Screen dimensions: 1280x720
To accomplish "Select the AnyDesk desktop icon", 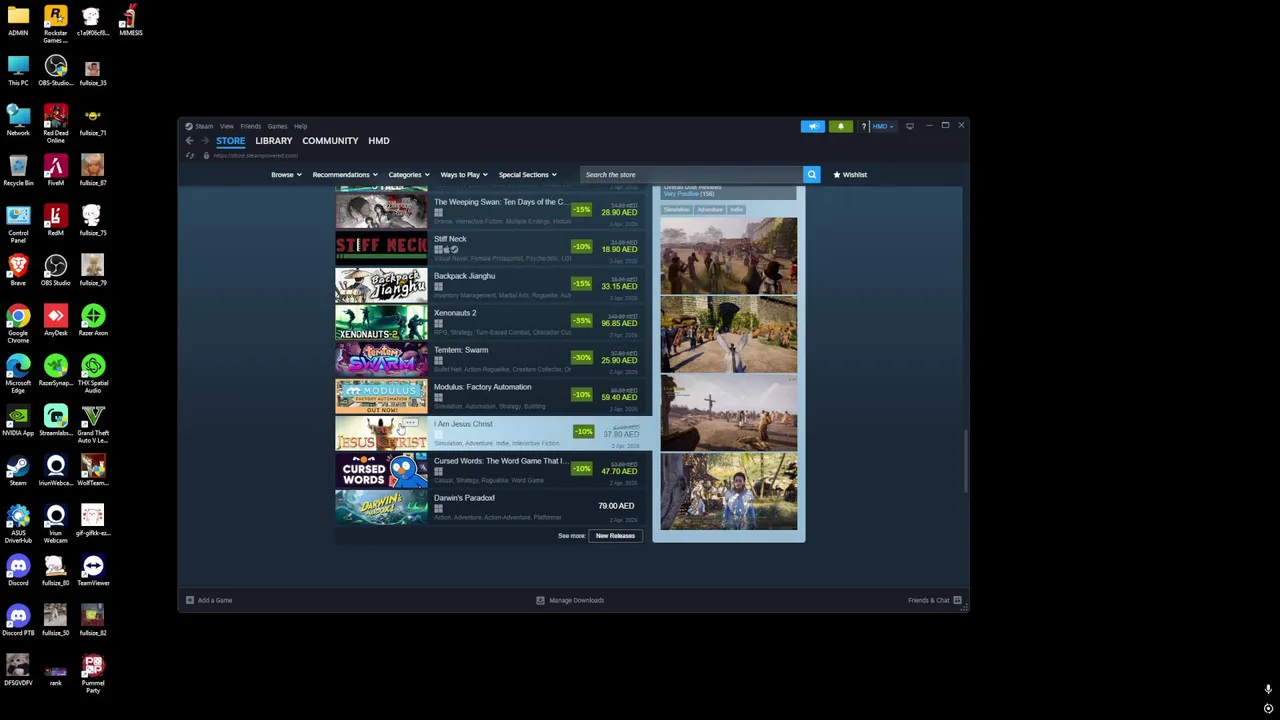I will point(55,321).
